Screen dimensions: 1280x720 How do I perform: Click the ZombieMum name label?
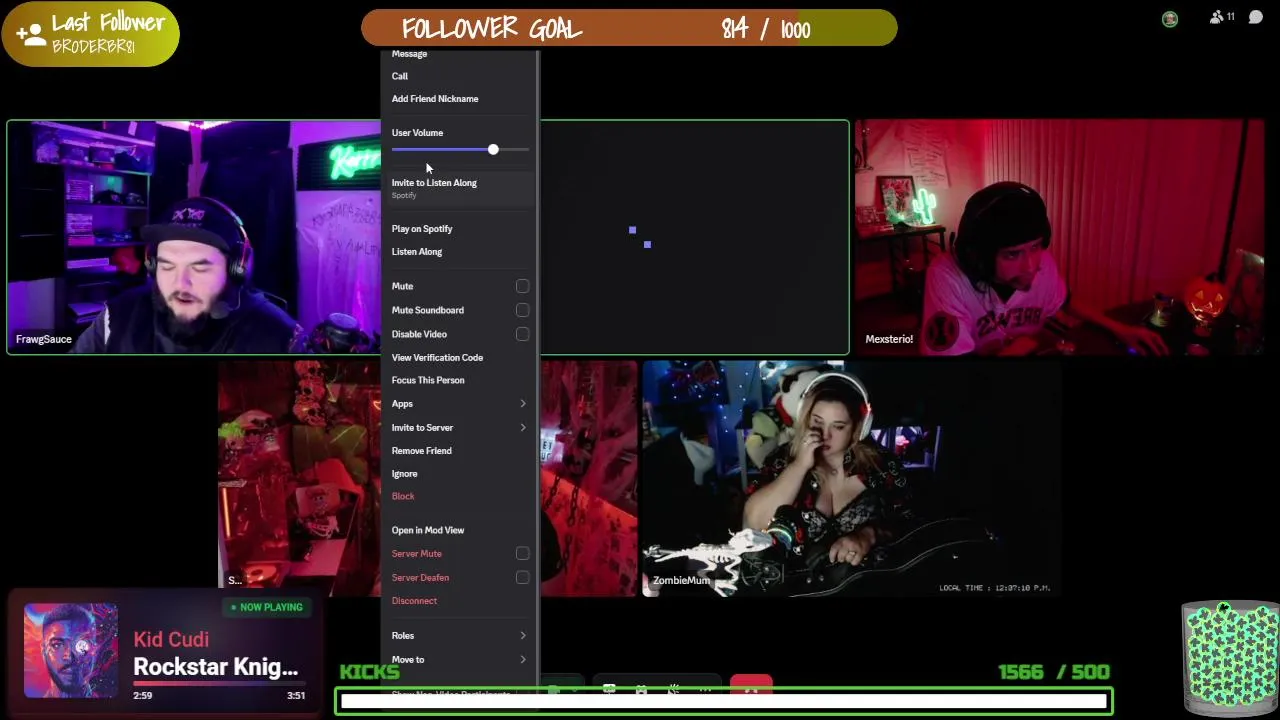pyautogui.click(x=681, y=580)
